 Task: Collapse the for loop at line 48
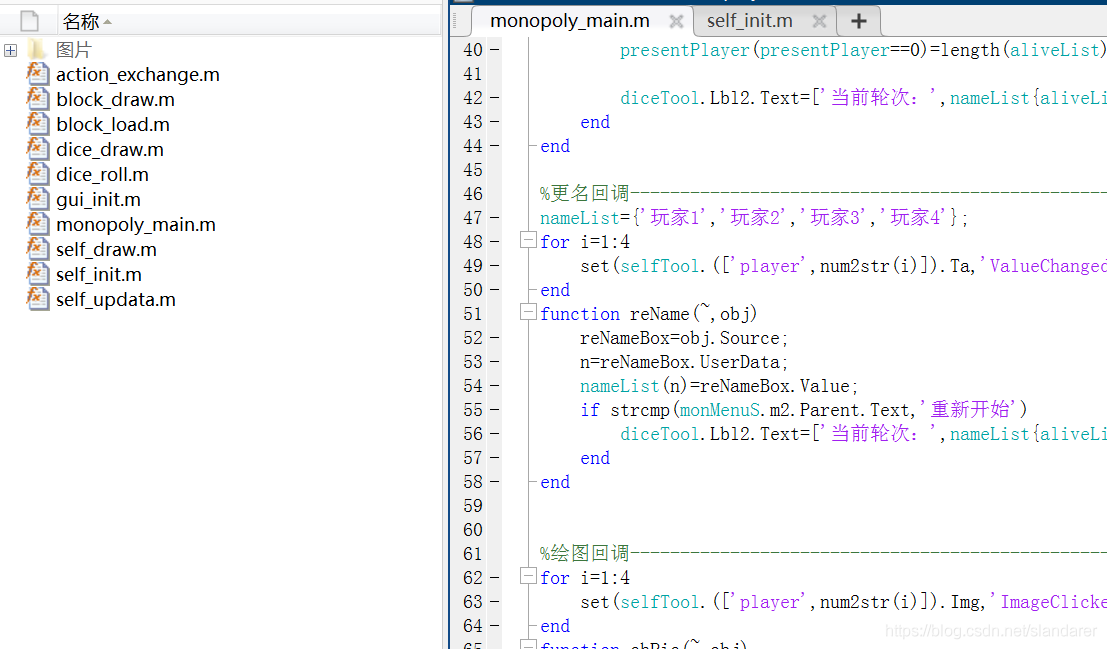[527, 240]
